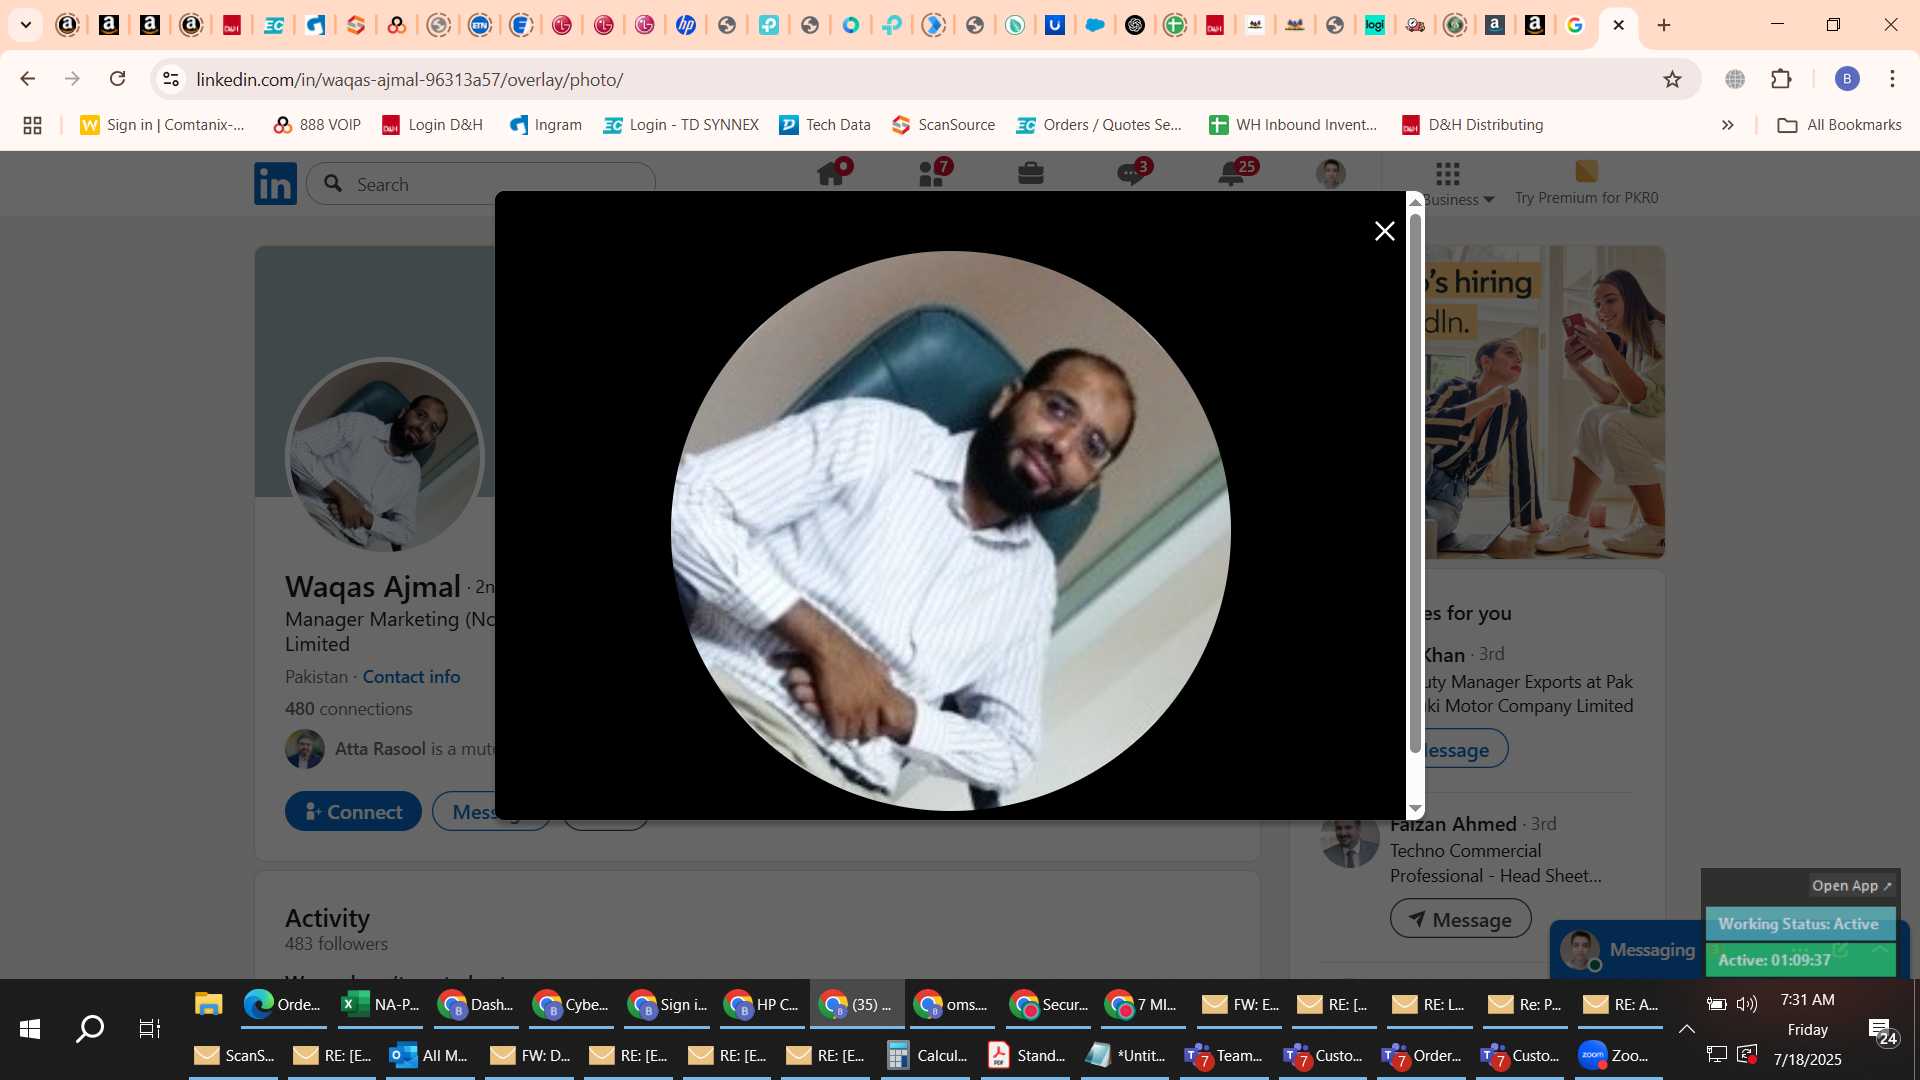Open 888 VOIP bookmark
The width and height of the screenshot is (1920, 1080).
pos(317,125)
